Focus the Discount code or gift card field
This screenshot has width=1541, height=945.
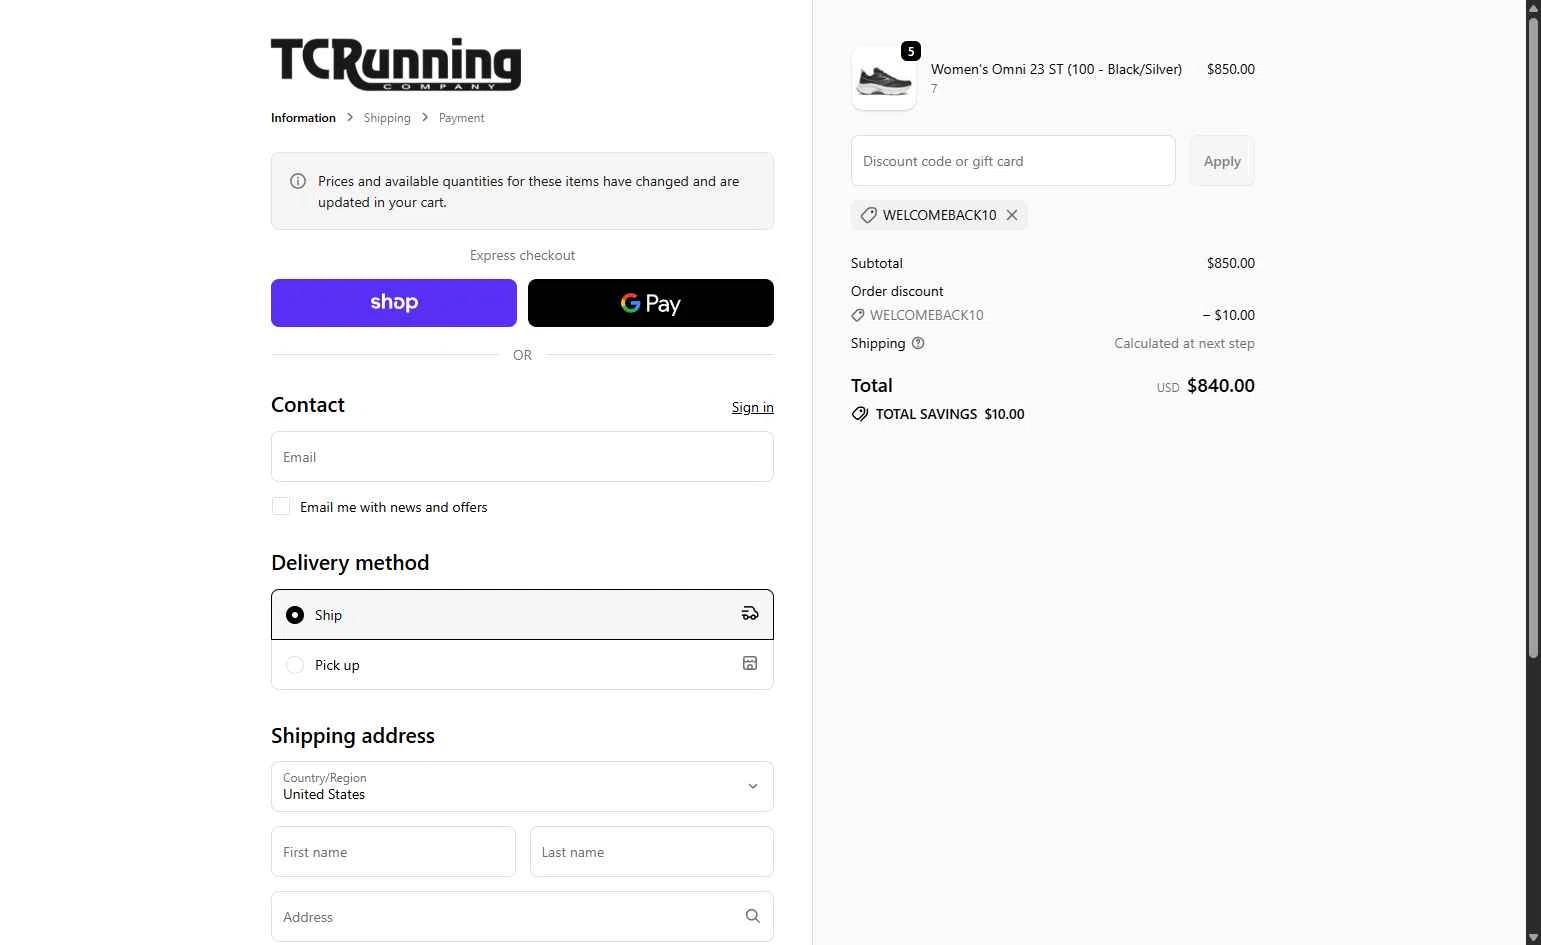1013,161
